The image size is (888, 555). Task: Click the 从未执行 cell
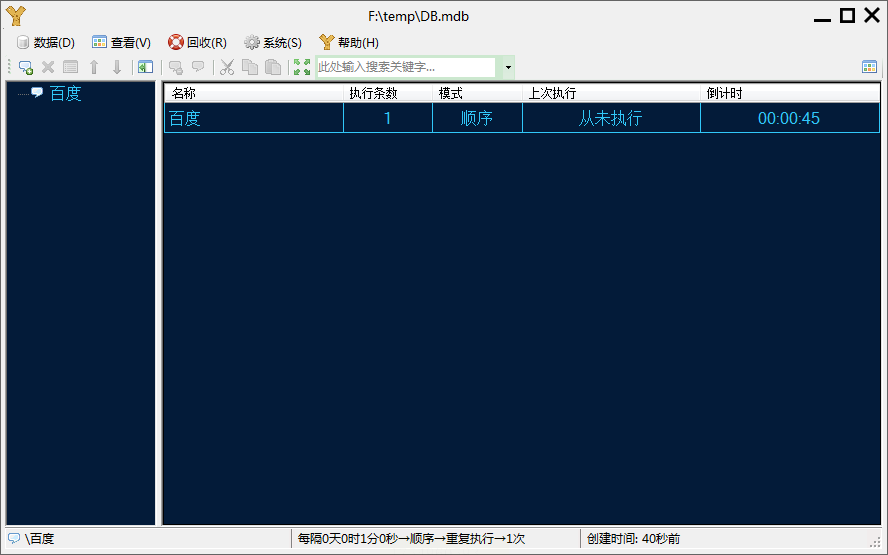click(x=611, y=118)
